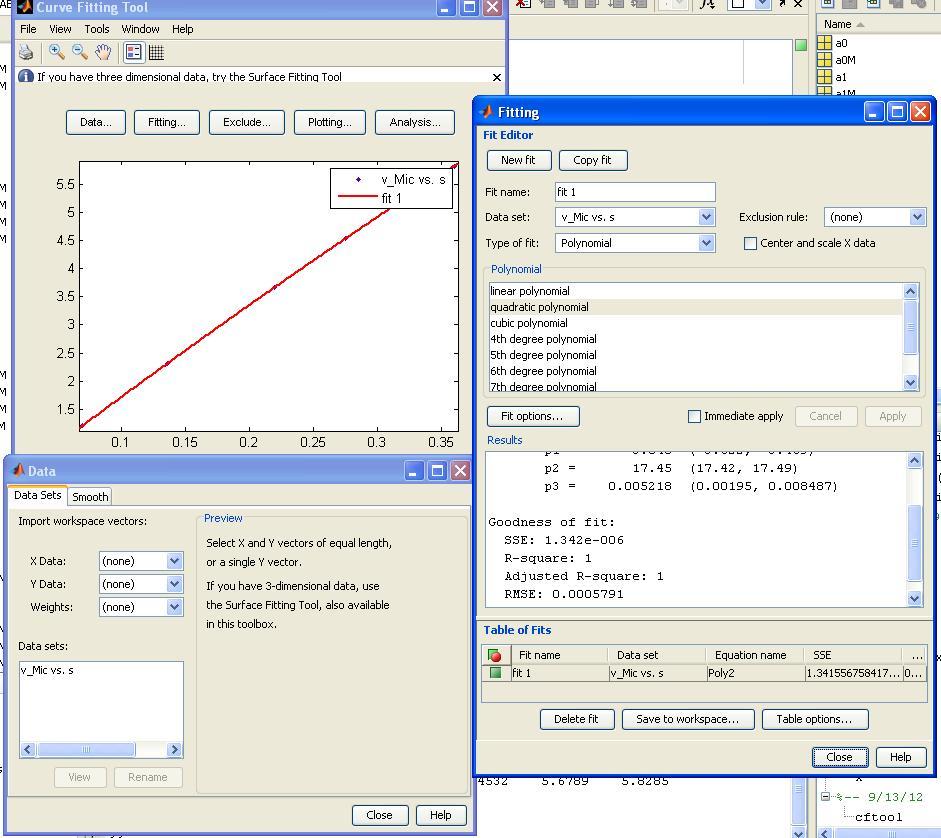Enable the Immediate apply checkbox

[694, 416]
